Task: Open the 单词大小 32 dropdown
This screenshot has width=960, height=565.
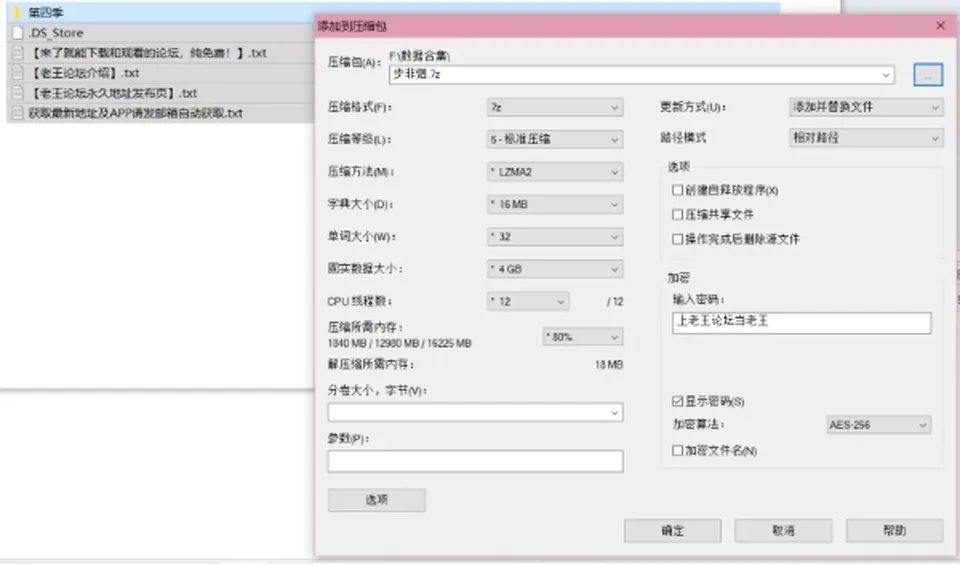Action: coord(555,237)
